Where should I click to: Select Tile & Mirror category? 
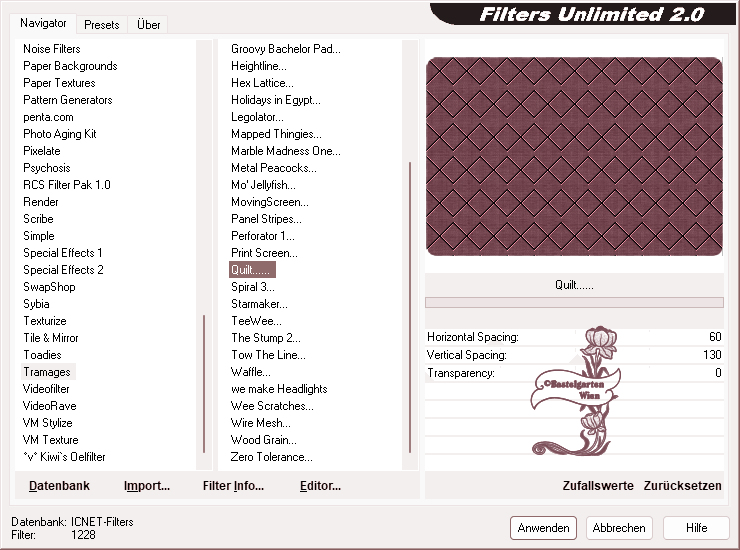click(x=50, y=338)
